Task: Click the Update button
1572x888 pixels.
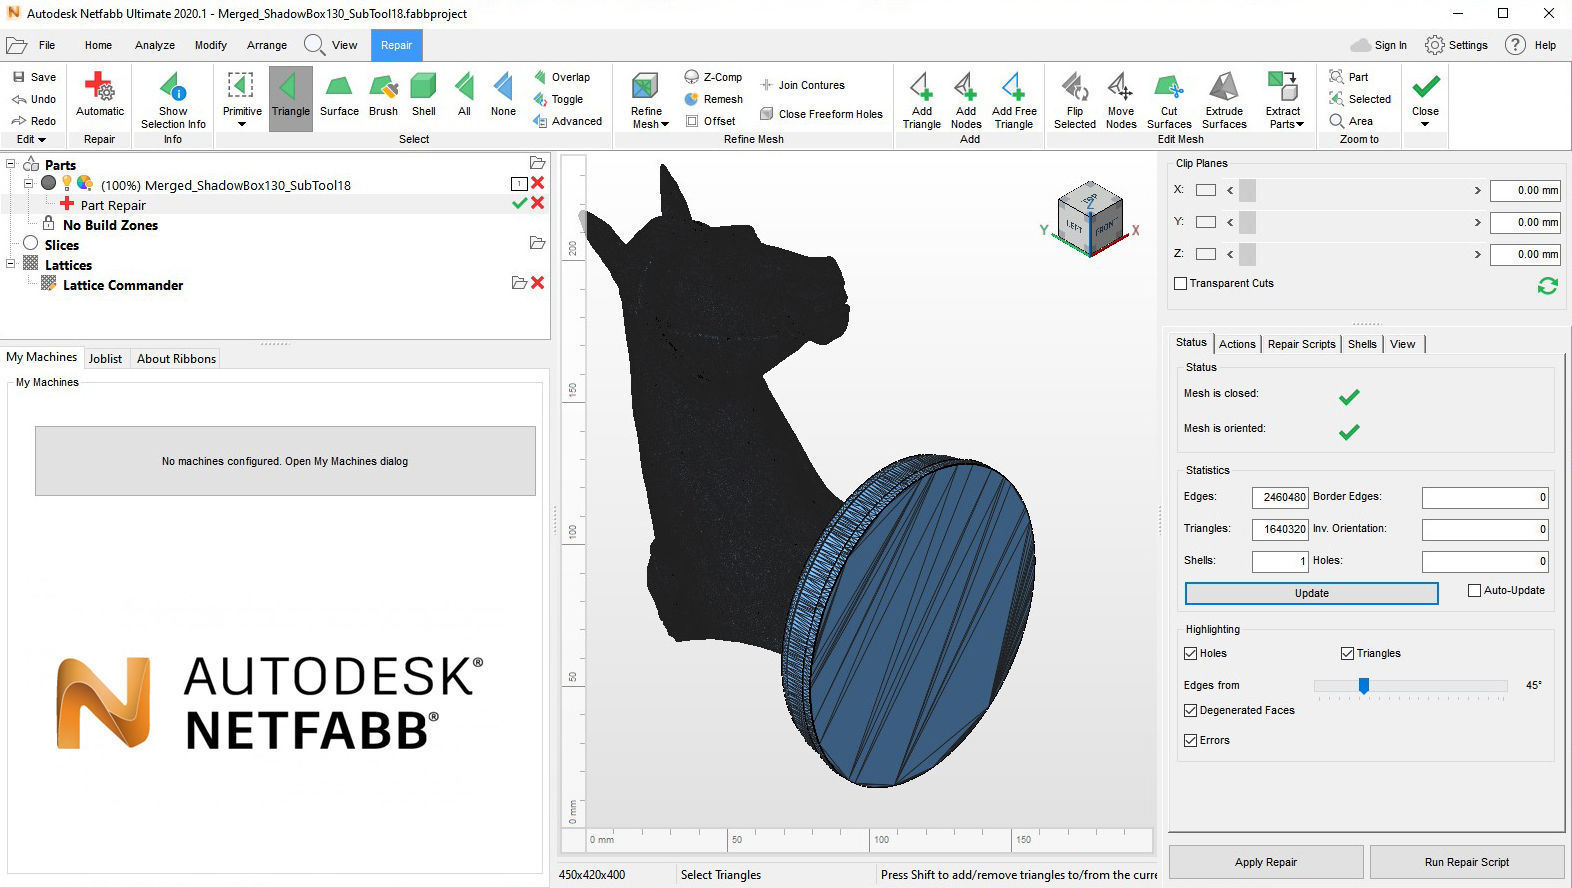Action: coord(1311,593)
